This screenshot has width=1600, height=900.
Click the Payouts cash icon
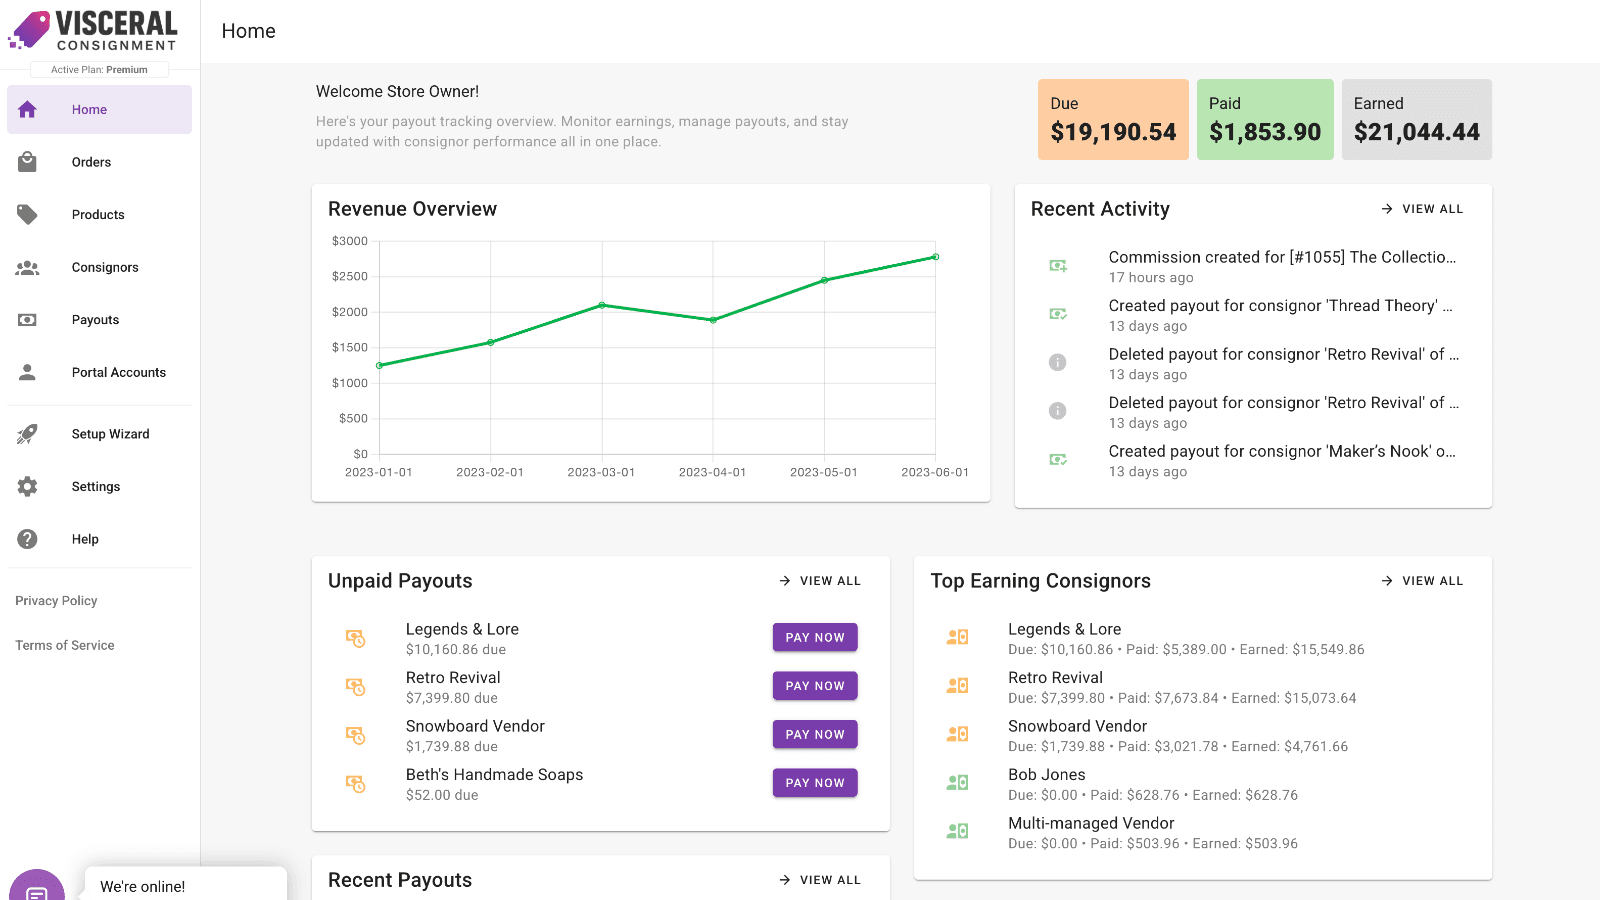[28, 320]
